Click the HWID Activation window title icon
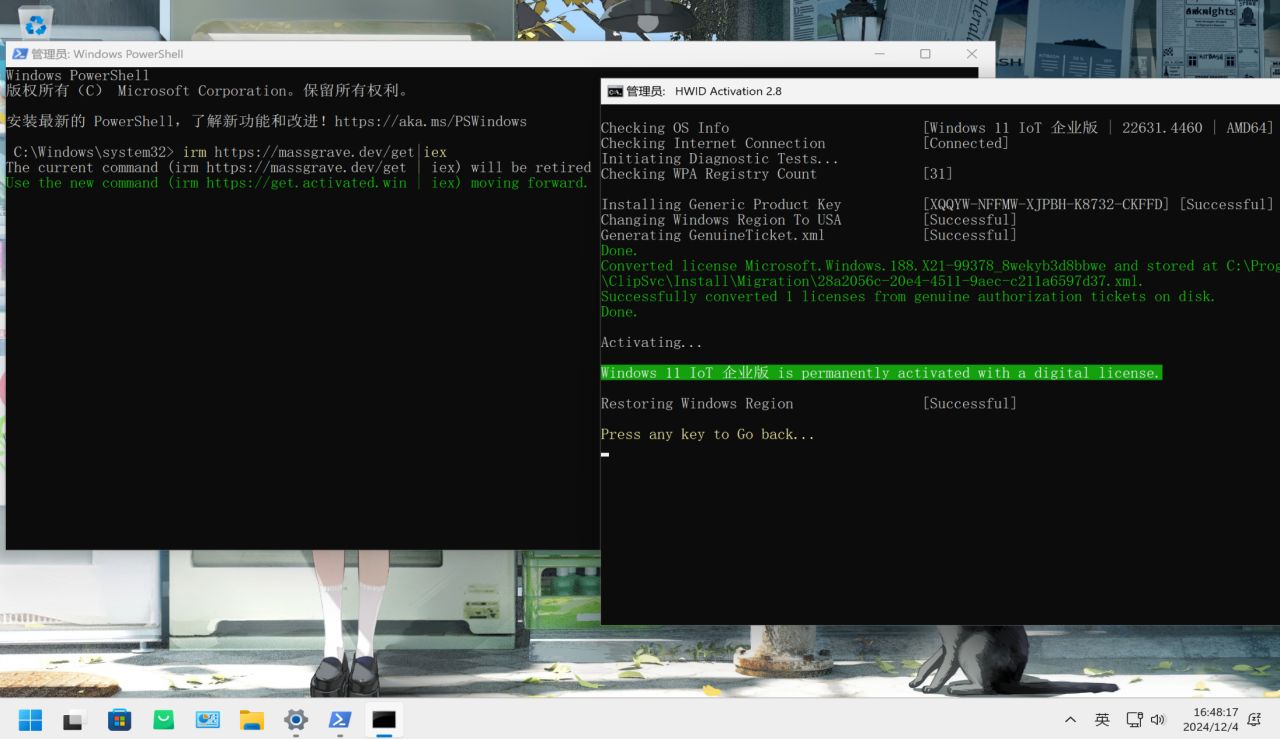 point(615,91)
